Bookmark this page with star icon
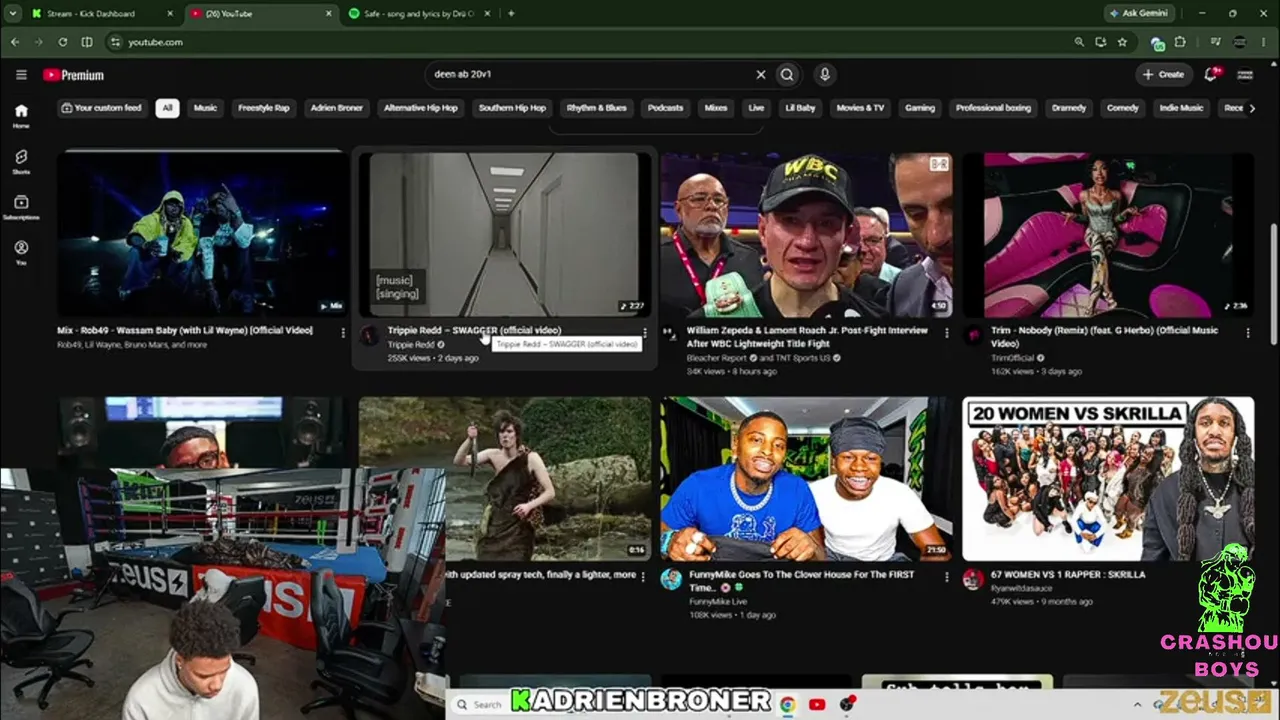This screenshot has width=1280, height=720. coord(1122,42)
